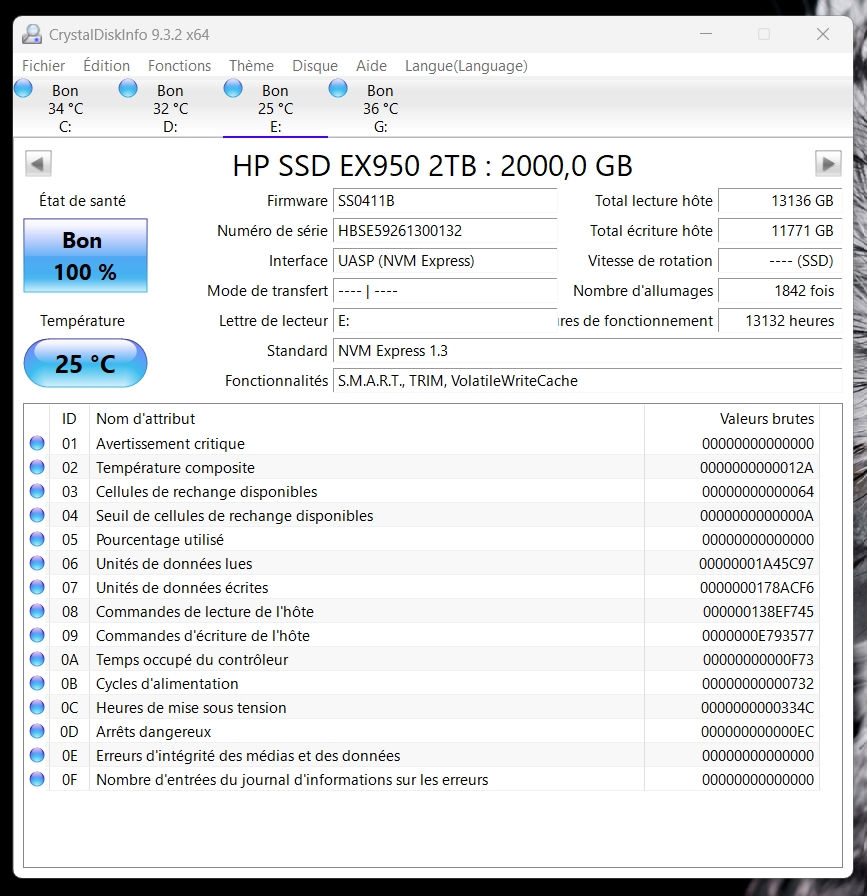This screenshot has height=896, width=867.
Task: Click status orb of Commandes de lecture row
Action: [37, 611]
